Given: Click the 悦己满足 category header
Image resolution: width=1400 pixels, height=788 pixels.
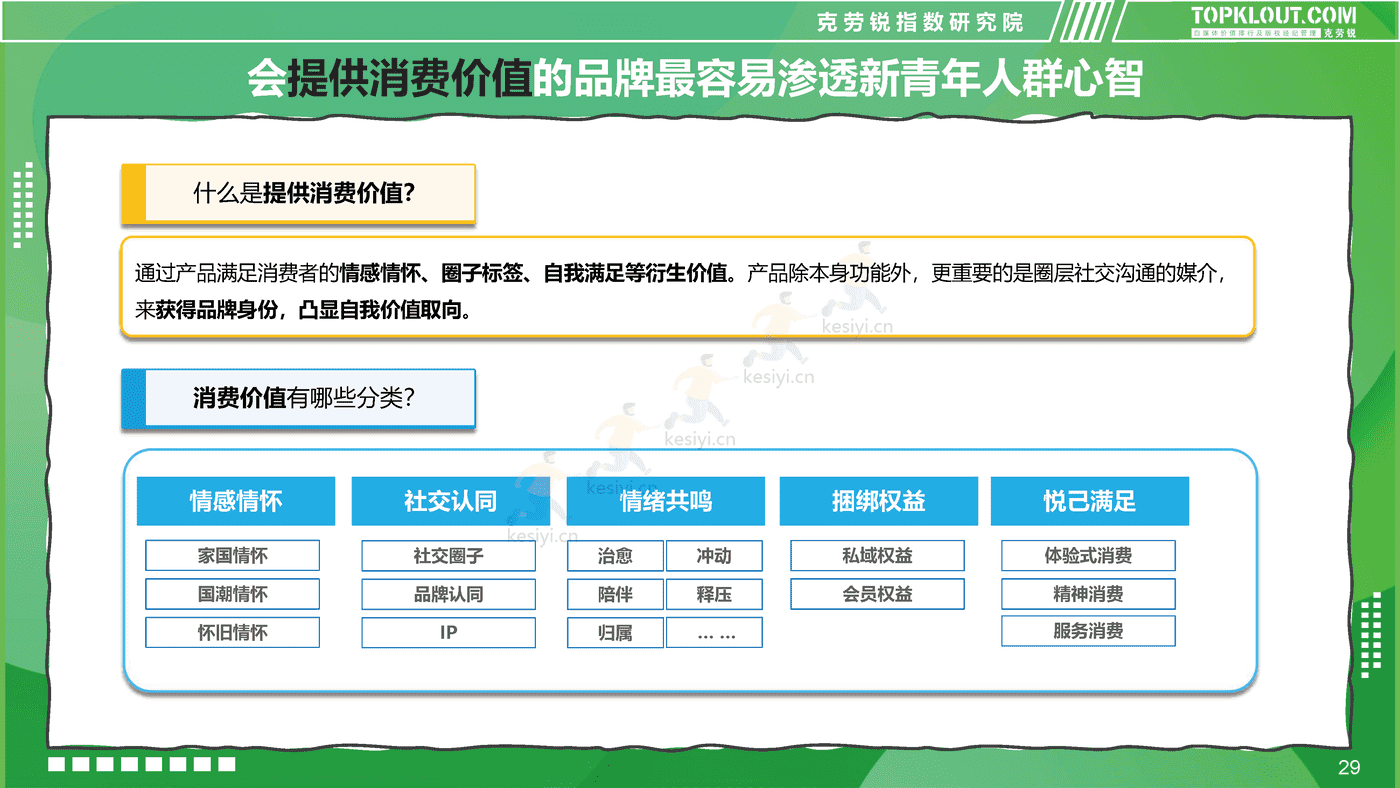Looking at the screenshot, I should 1090,501.
